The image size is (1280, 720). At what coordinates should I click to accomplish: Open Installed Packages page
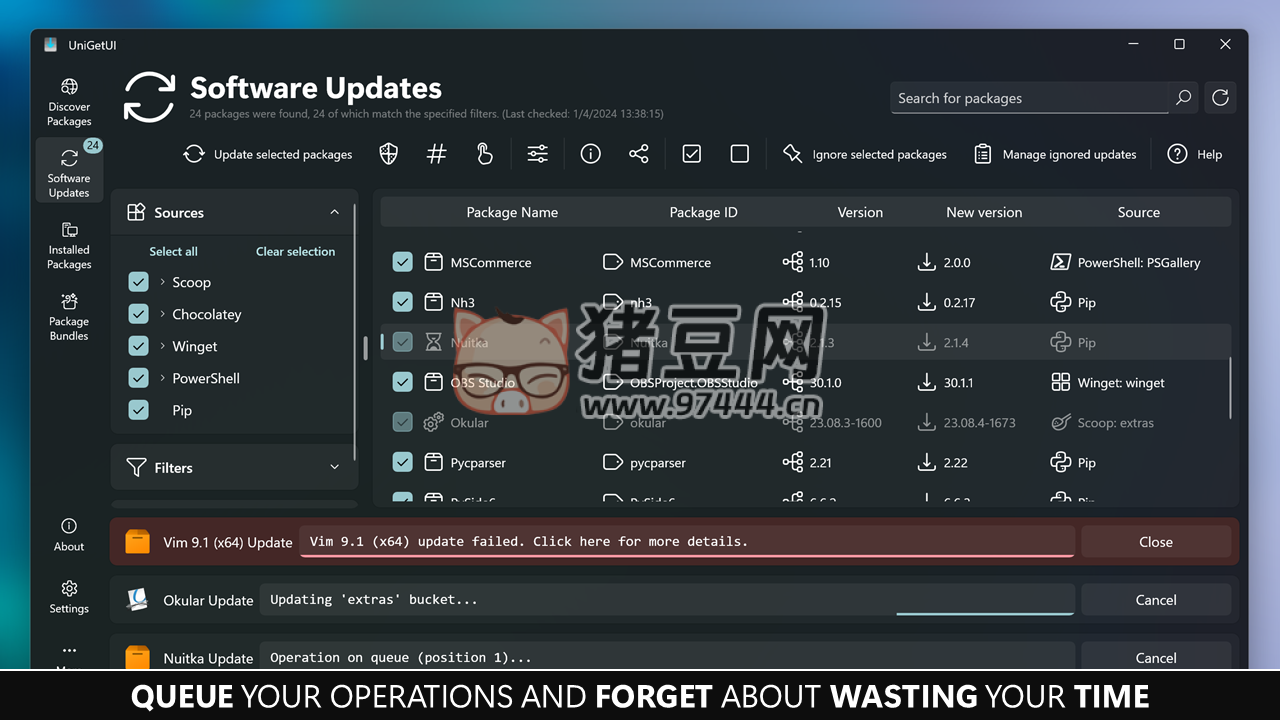click(x=69, y=246)
